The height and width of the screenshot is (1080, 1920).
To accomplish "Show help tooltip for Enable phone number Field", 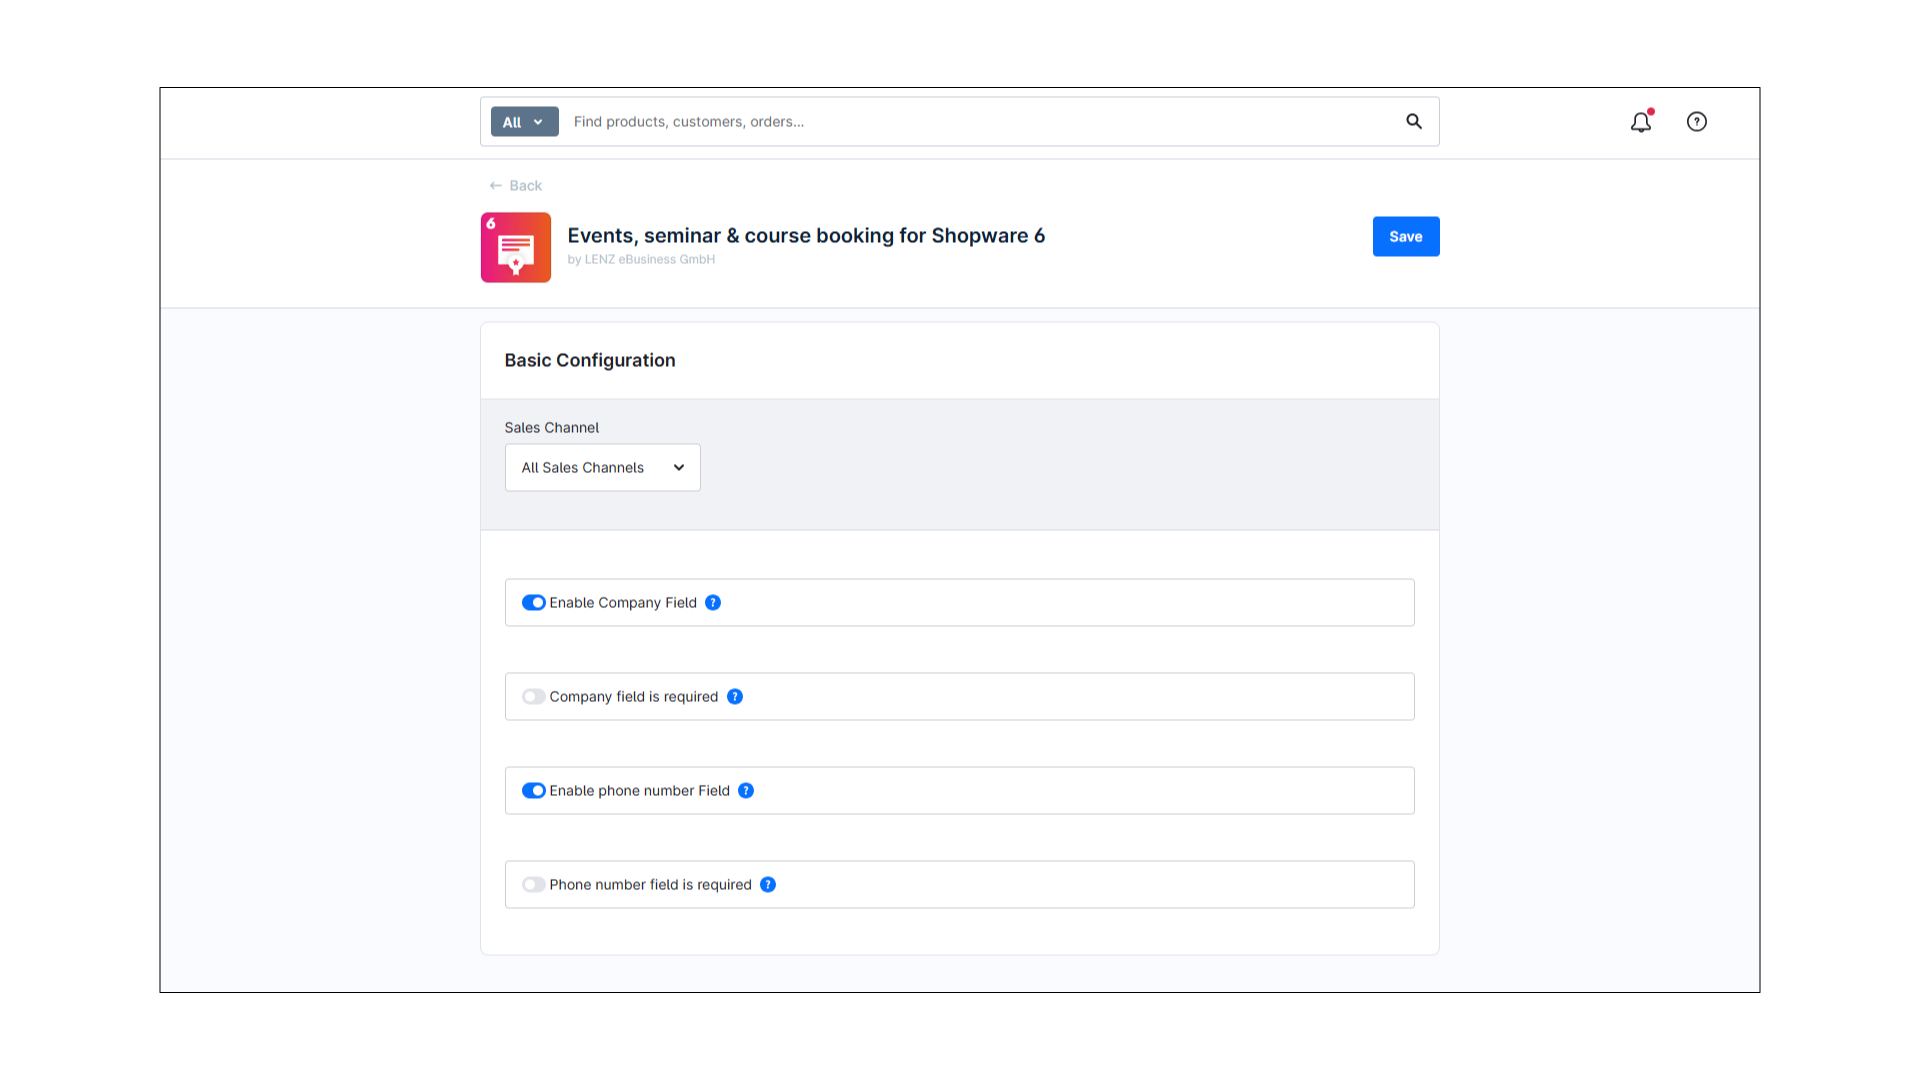I will [x=746, y=791].
